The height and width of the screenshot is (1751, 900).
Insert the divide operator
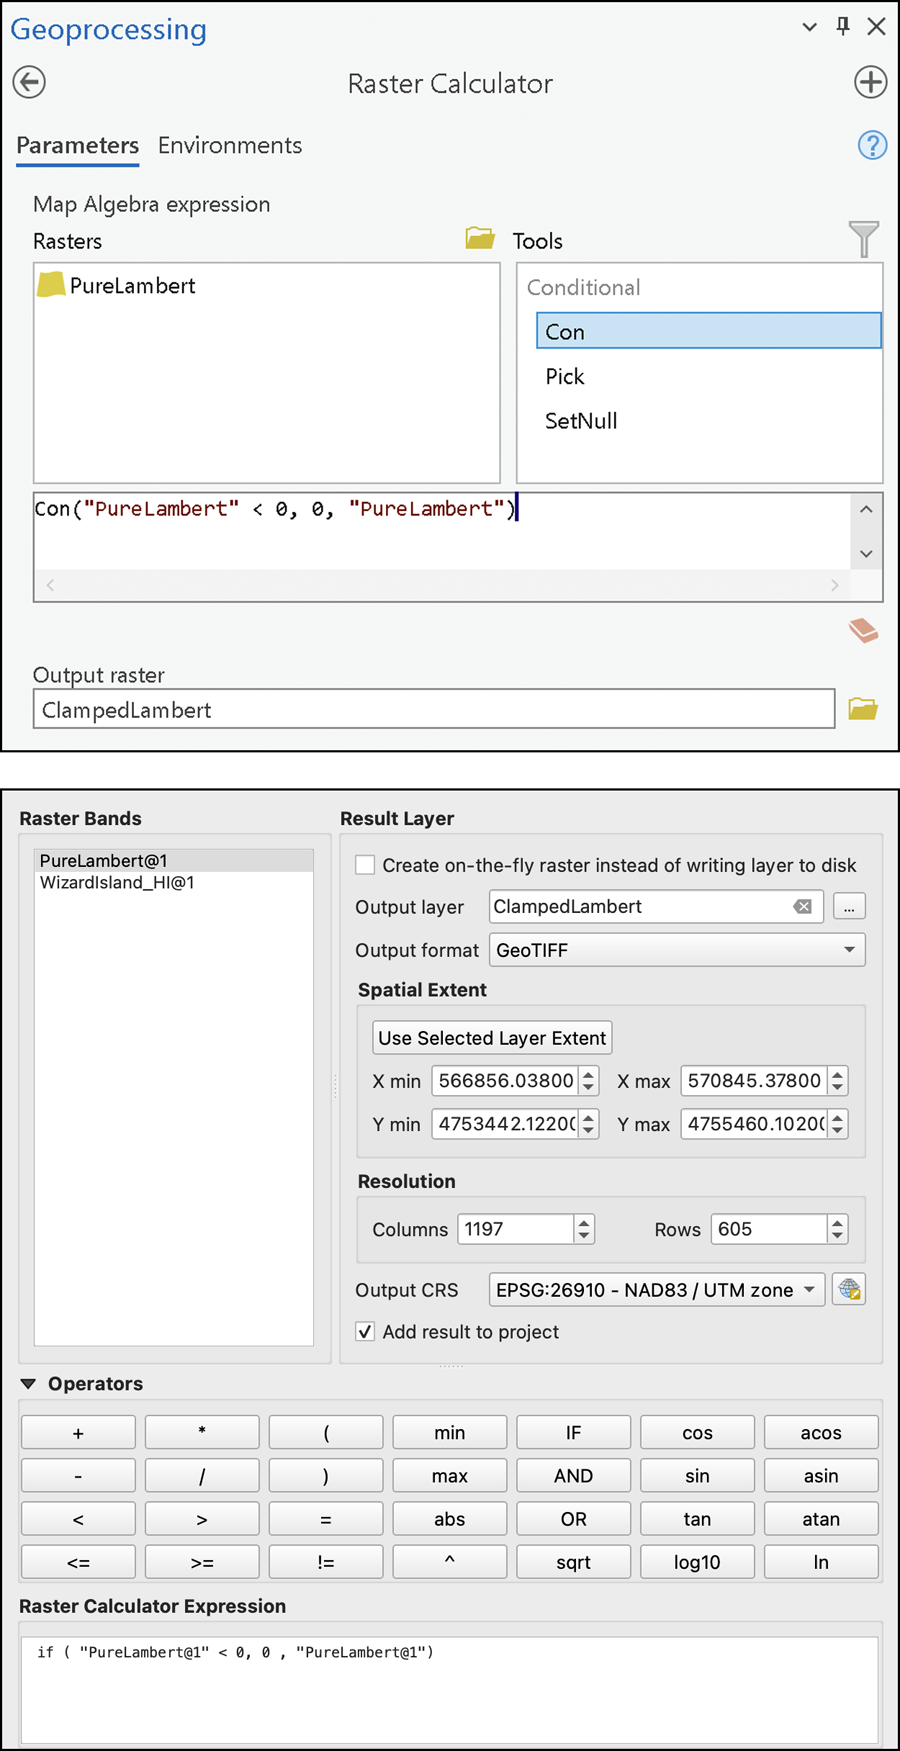[x=202, y=1476]
